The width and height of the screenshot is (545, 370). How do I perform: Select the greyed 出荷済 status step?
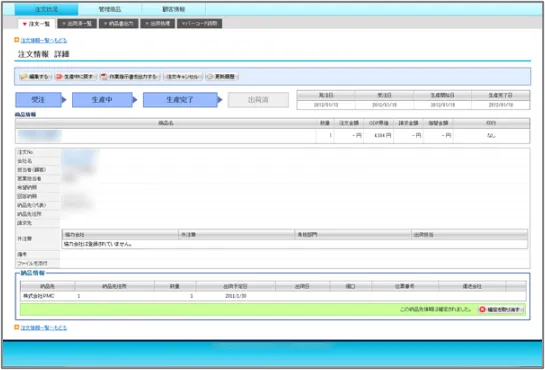[x=258, y=100]
